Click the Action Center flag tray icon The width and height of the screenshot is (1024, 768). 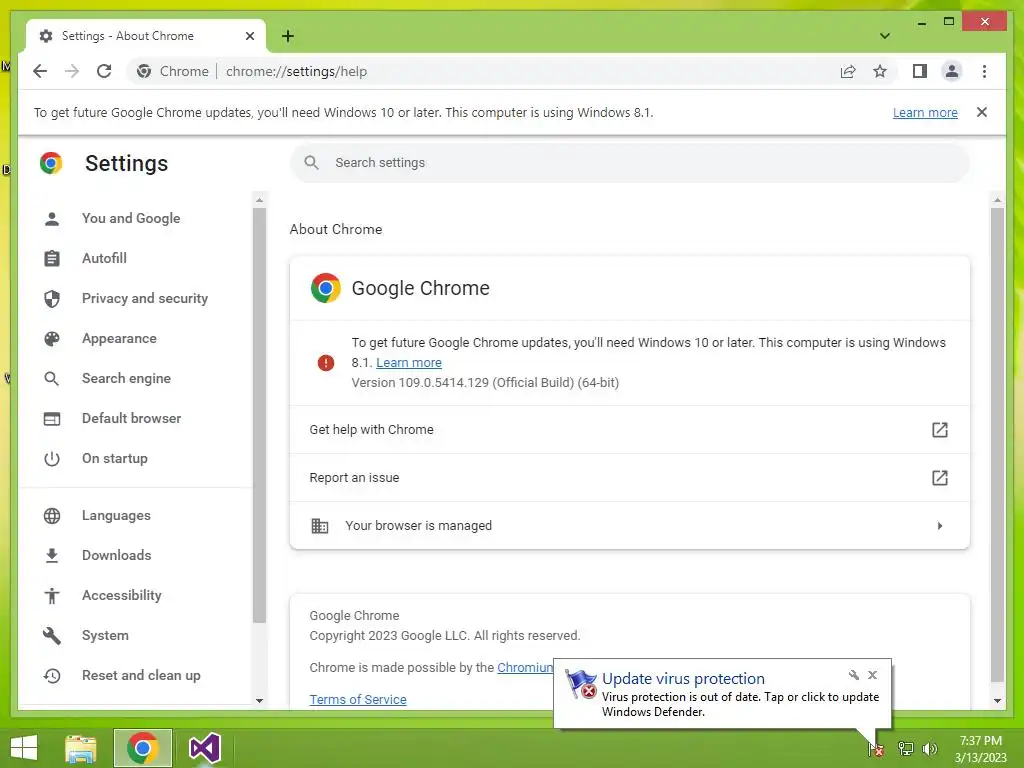[x=876, y=749]
